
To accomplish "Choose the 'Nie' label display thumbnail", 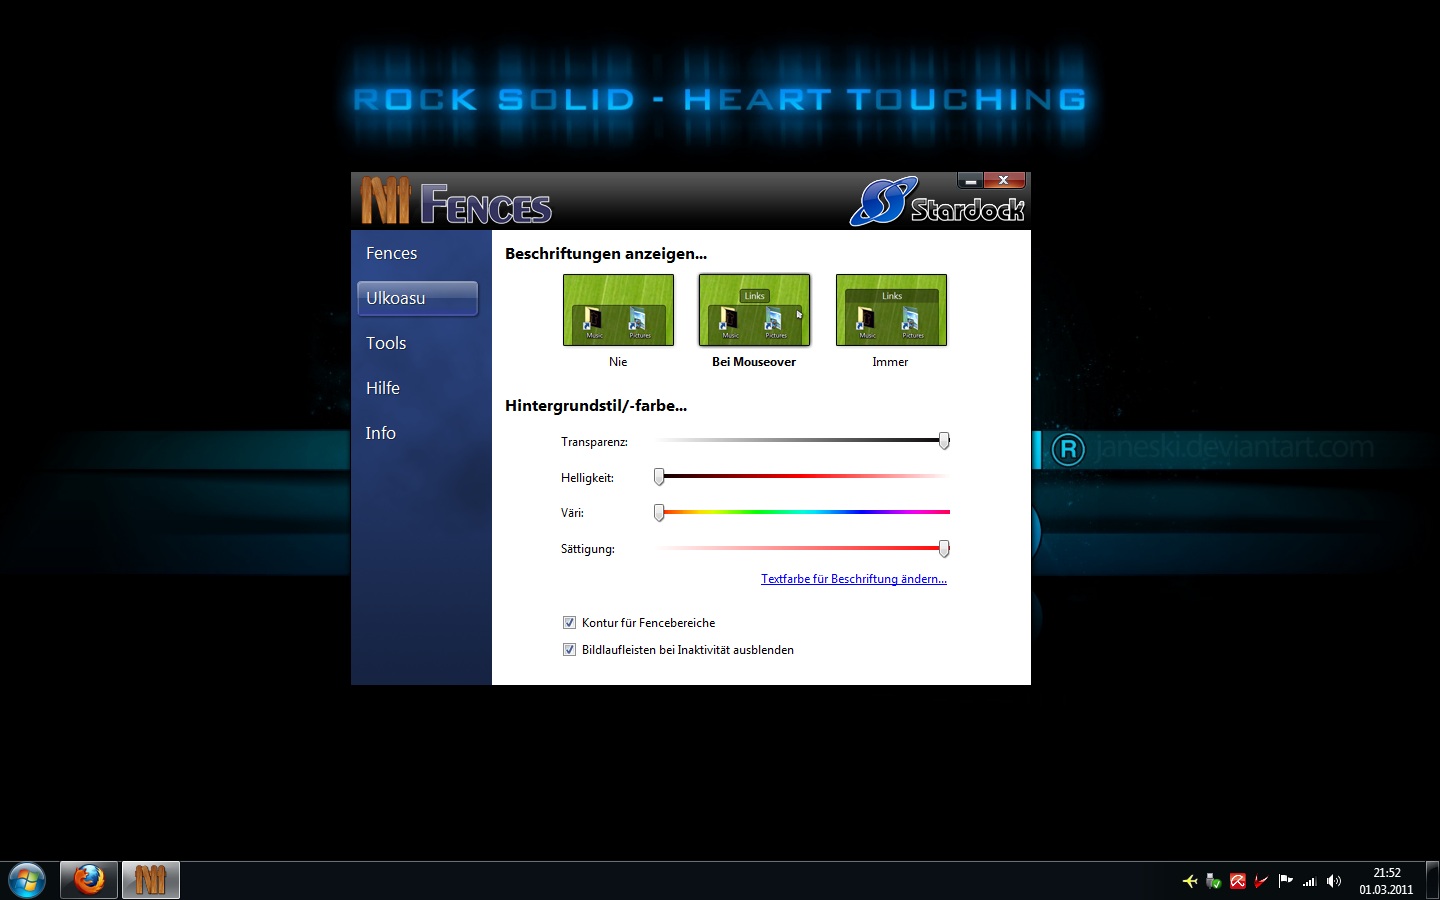I will (618, 310).
